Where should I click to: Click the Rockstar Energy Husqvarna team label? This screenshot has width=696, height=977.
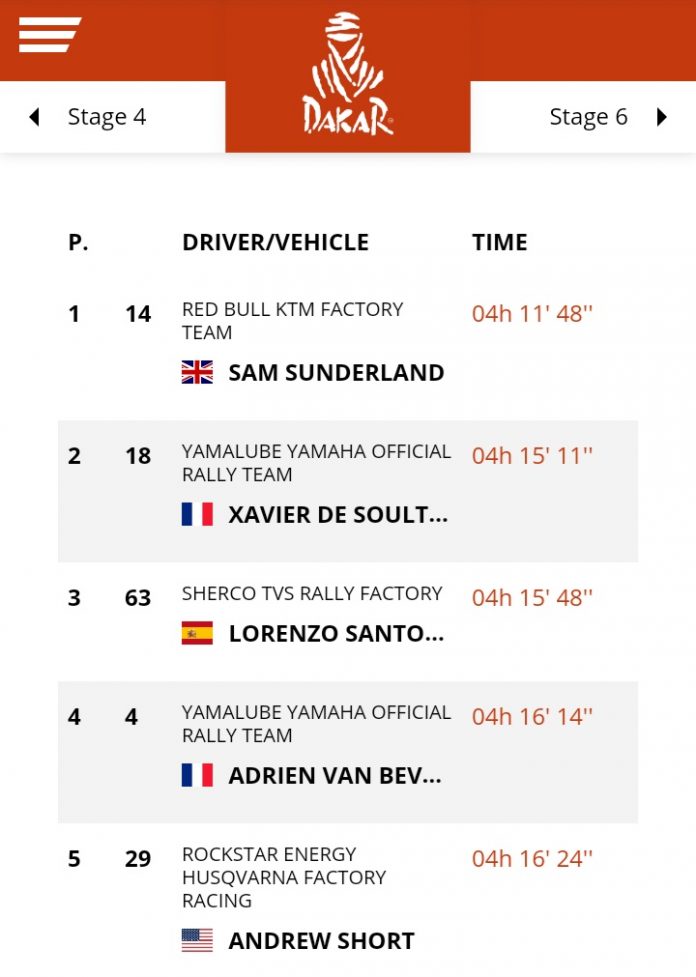pyautogui.click(x=284, y=877)
